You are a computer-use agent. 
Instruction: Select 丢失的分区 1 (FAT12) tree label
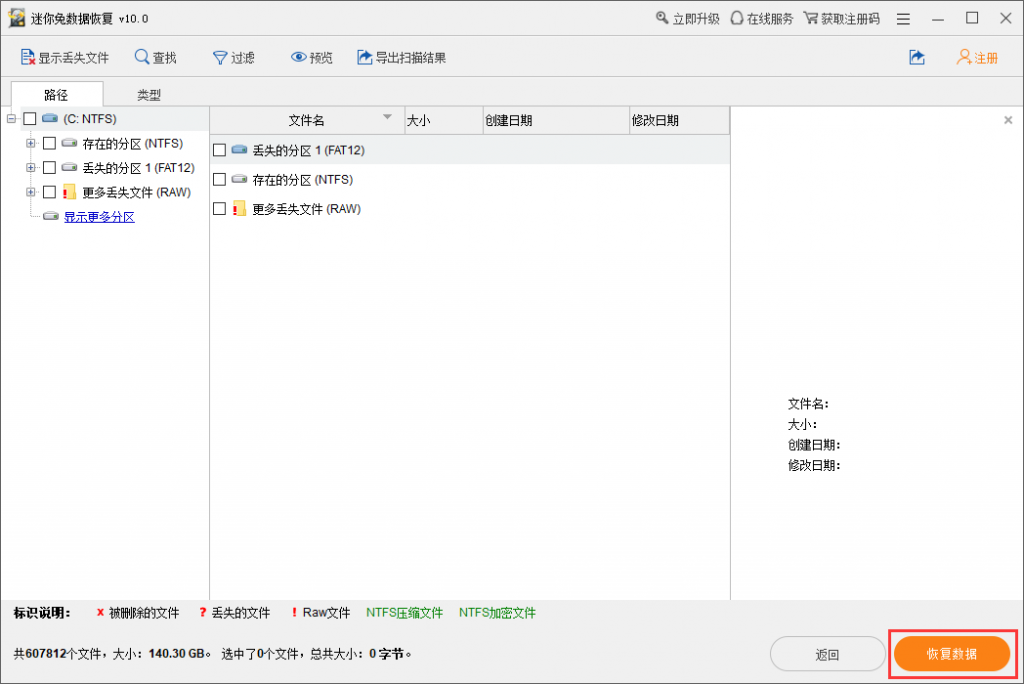[138, 168]
